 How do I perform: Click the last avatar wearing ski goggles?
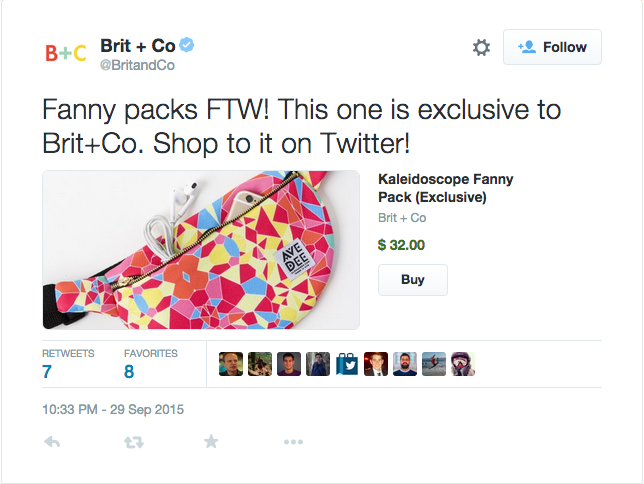click(x=462, y=364)
